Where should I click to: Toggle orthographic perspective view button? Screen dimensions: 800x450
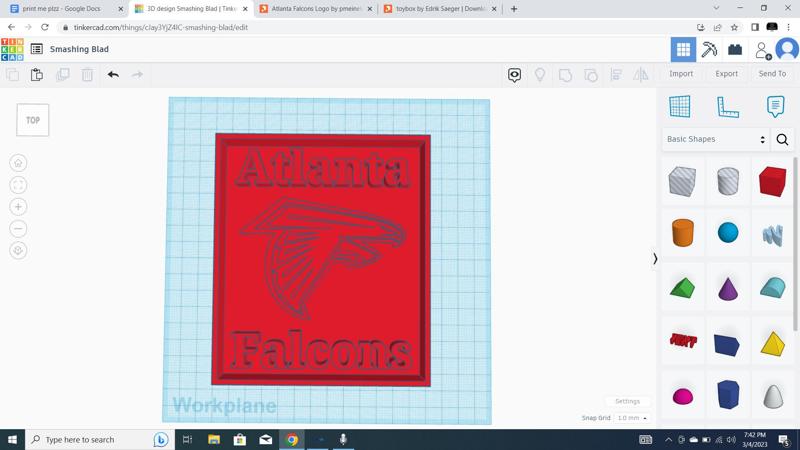tap(18, 251)
